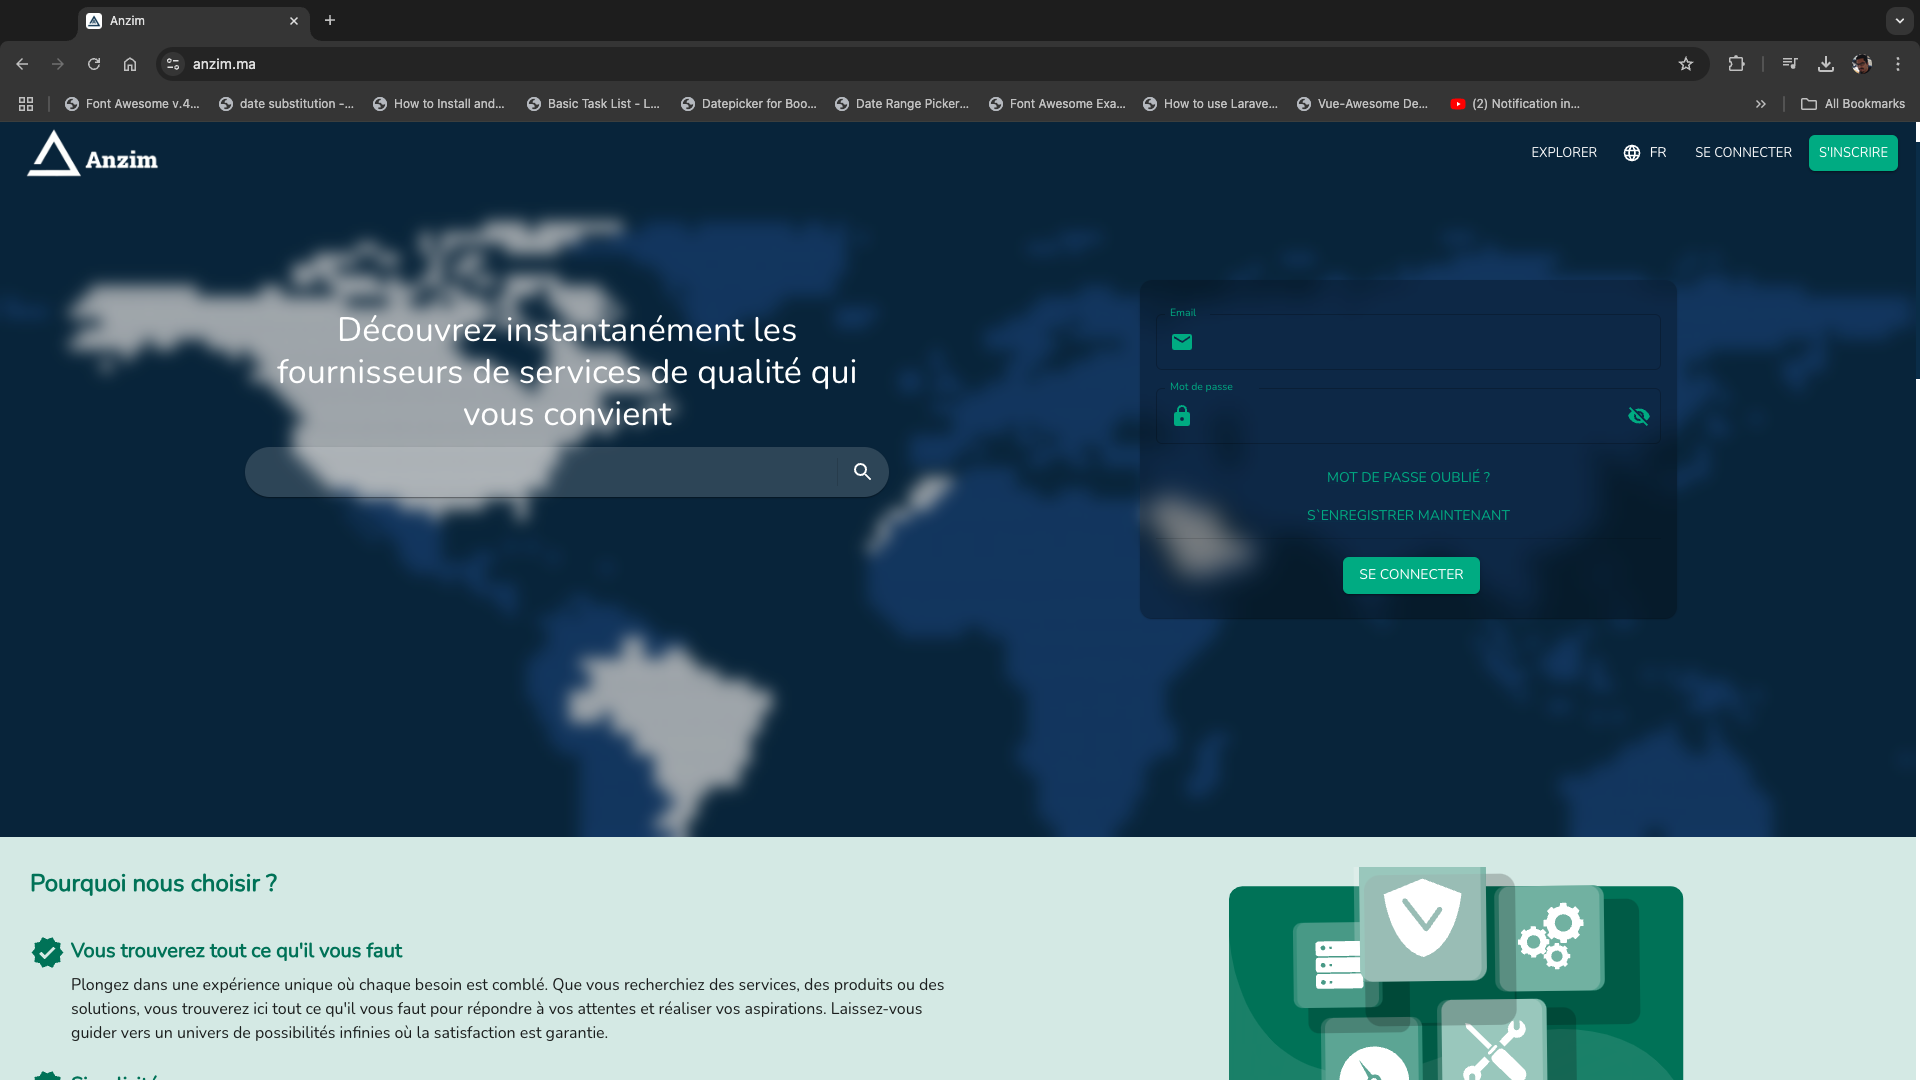Open the MOT DE PASSE OUBLIÉ link

tap(1407, 477)
